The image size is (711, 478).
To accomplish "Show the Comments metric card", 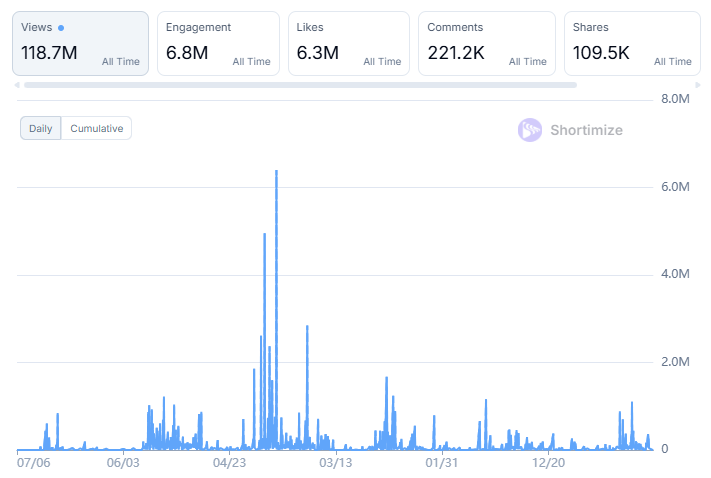I will coord(486,43).
